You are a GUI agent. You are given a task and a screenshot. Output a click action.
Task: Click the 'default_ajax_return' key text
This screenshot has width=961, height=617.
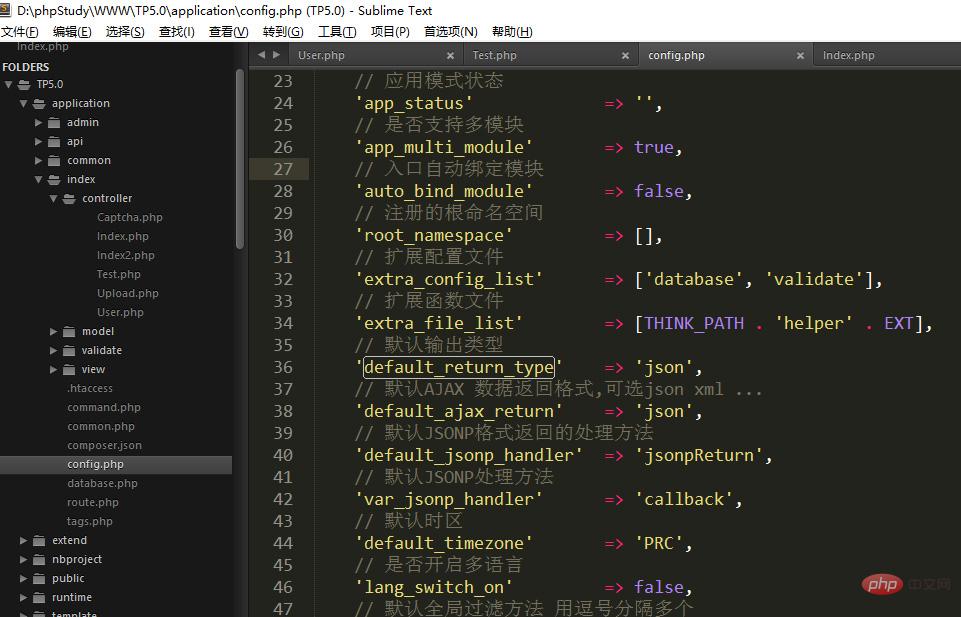[458, 411]
